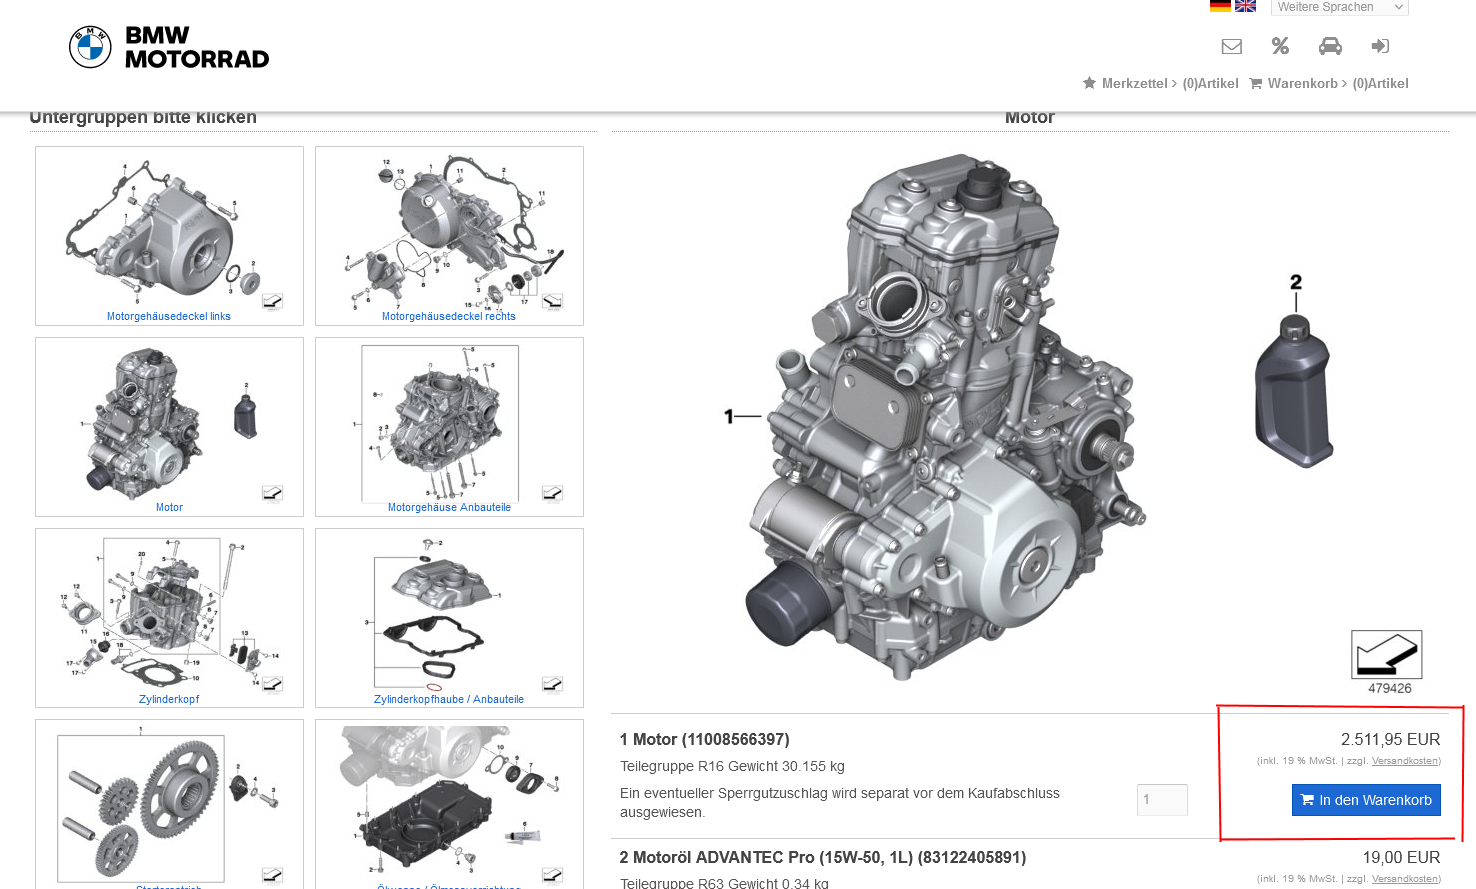Click the main engine diagram image
This screenshot has height=889, width=1476.
tap(945, 415)
